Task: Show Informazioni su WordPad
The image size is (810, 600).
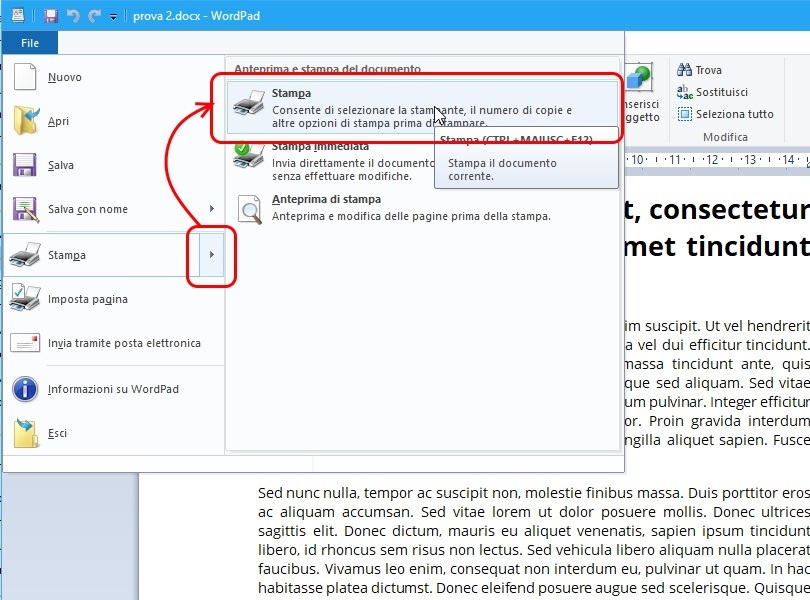Action: point(114,389)
